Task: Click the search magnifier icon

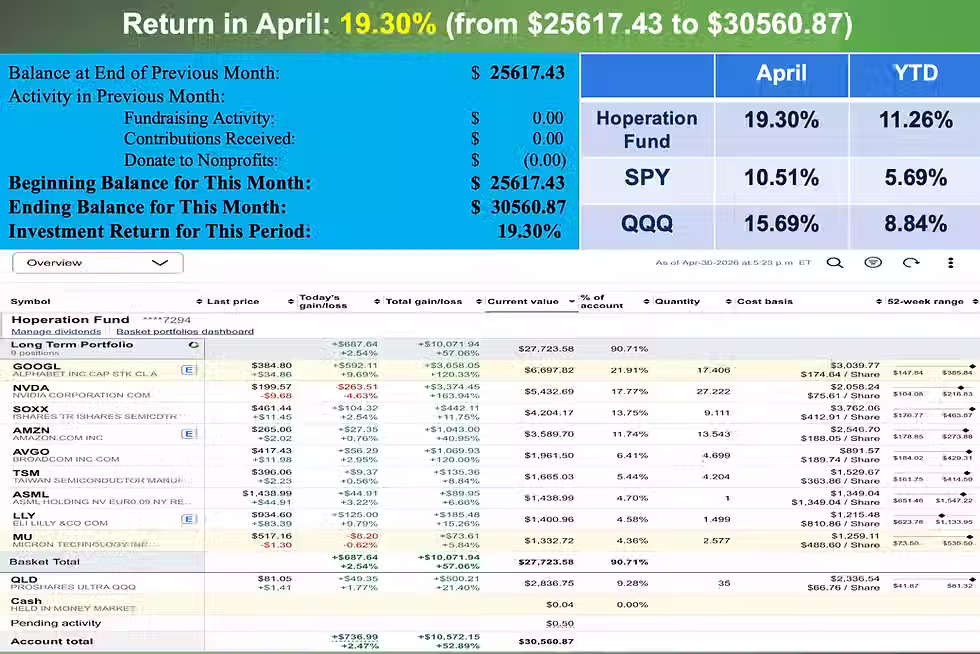Action: (834, 263)
